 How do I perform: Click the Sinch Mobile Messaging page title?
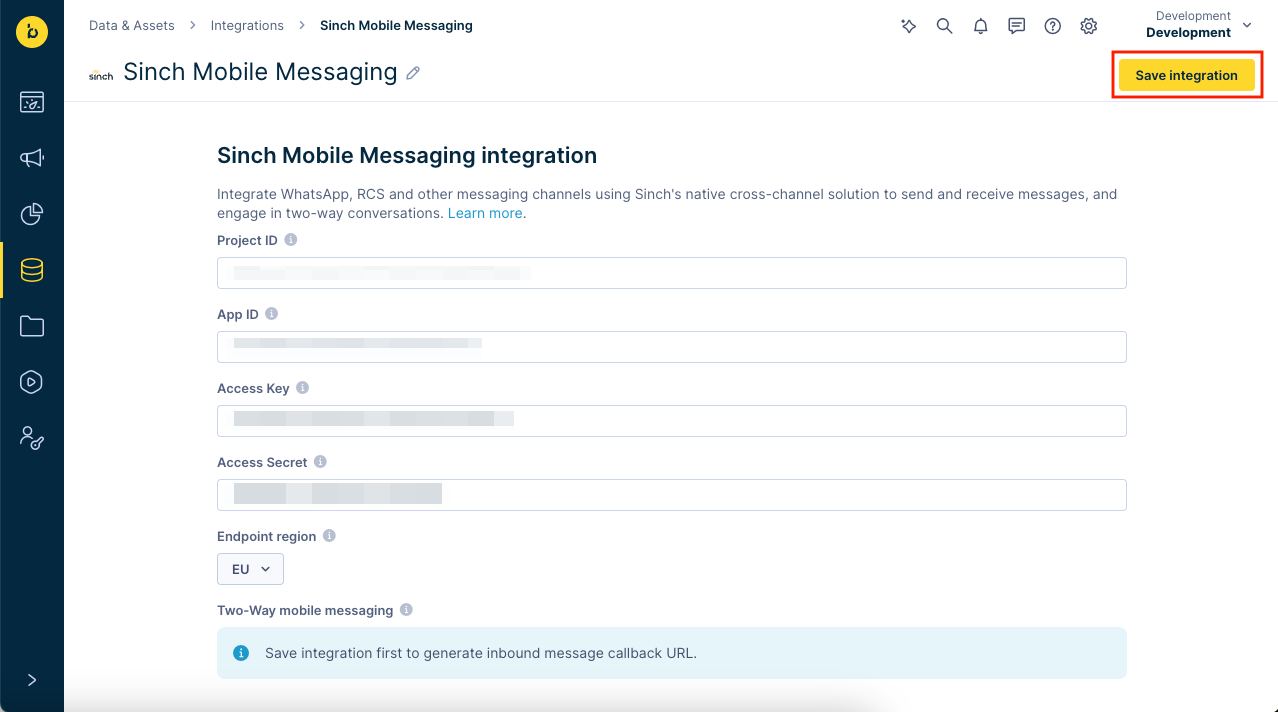pyautogui.click(x=260, y=72)
